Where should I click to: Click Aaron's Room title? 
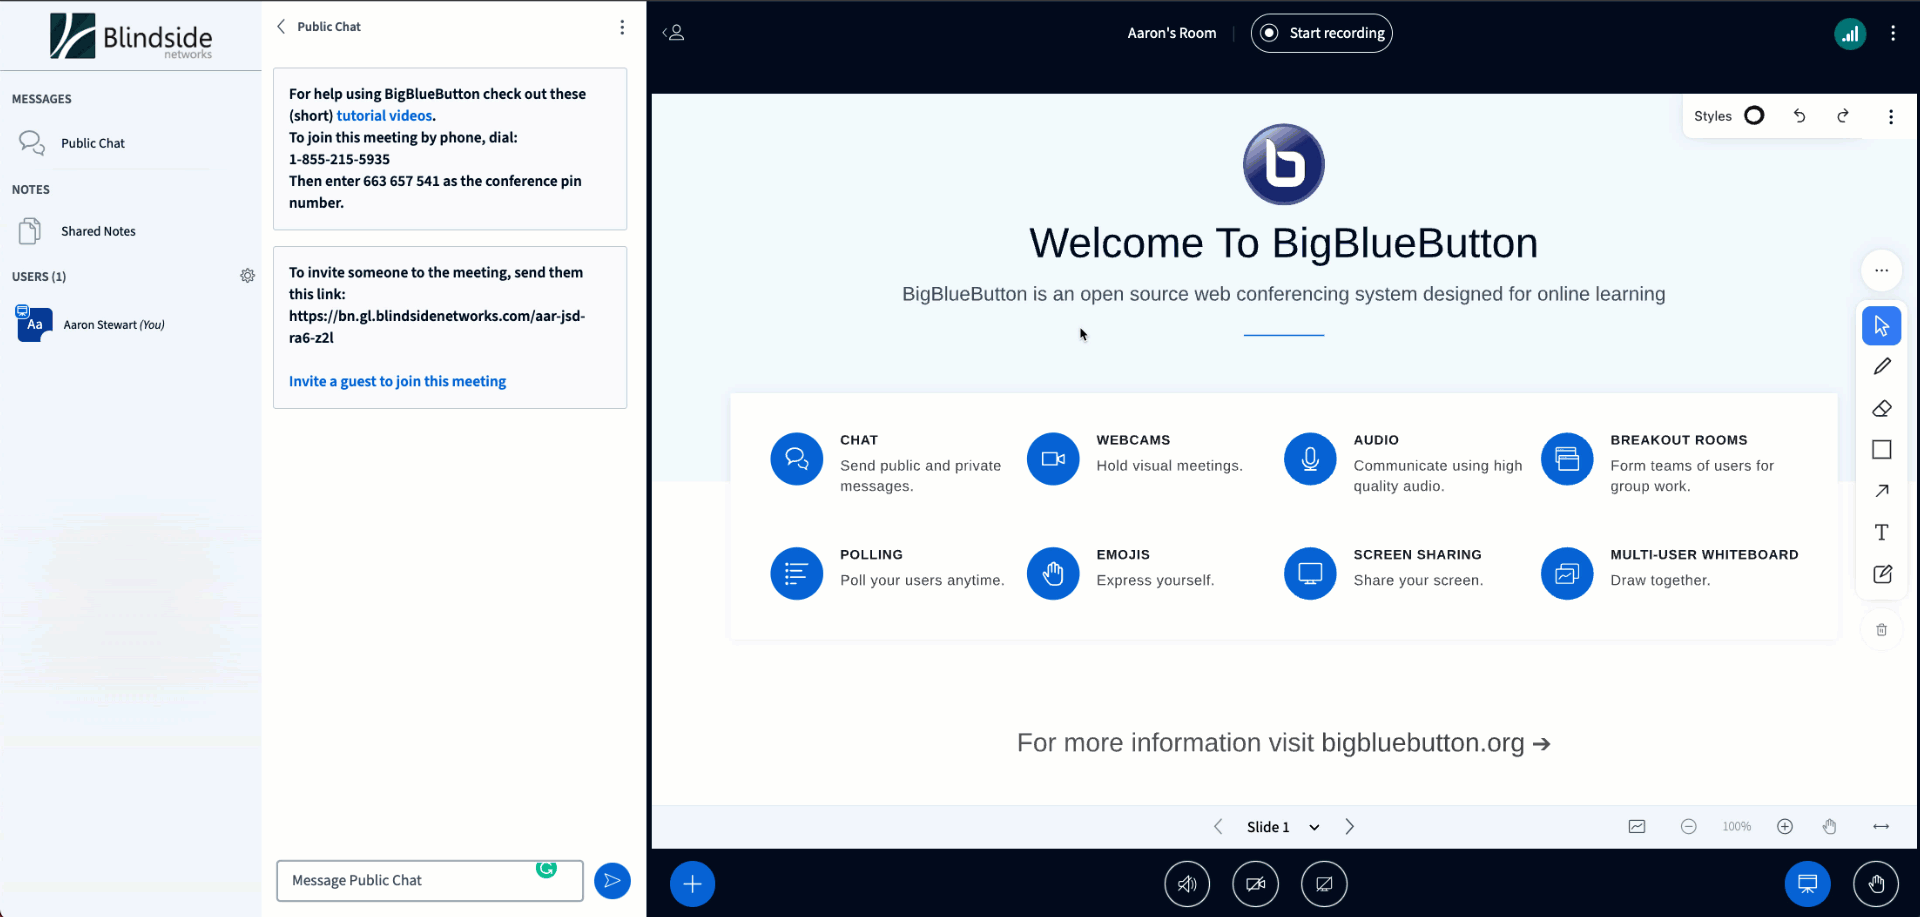1172,33
